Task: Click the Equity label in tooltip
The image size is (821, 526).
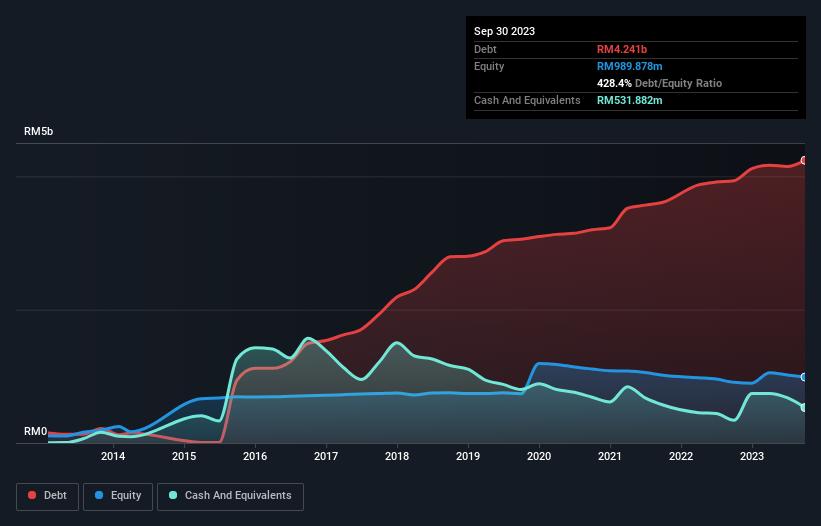Action: click(489, 66)
